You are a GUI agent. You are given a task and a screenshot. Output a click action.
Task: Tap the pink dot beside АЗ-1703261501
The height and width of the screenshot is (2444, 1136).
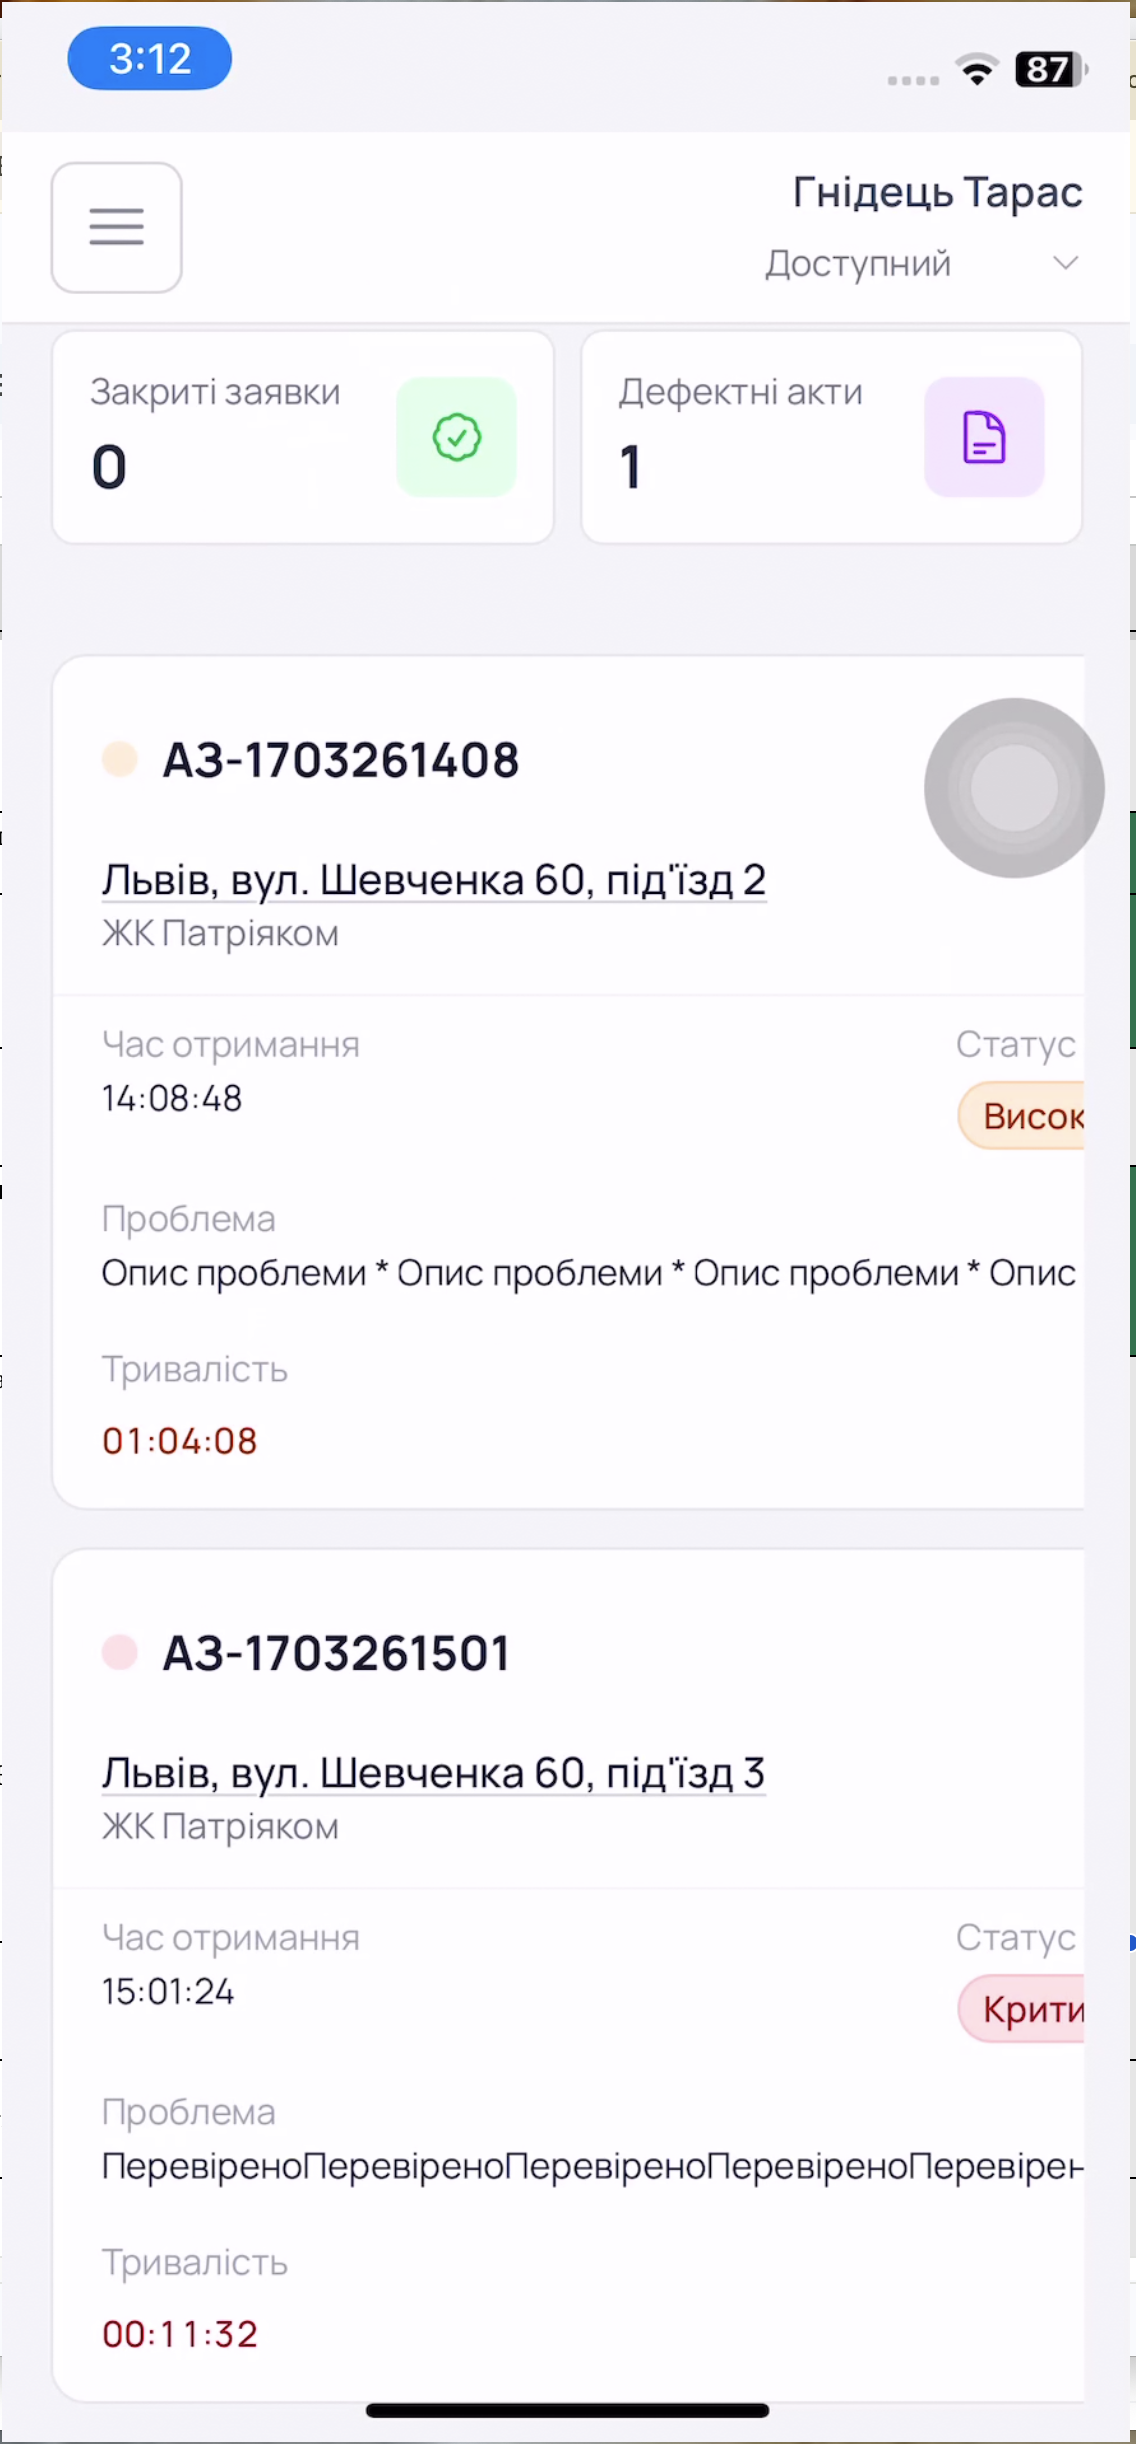tap(119, 1652)
